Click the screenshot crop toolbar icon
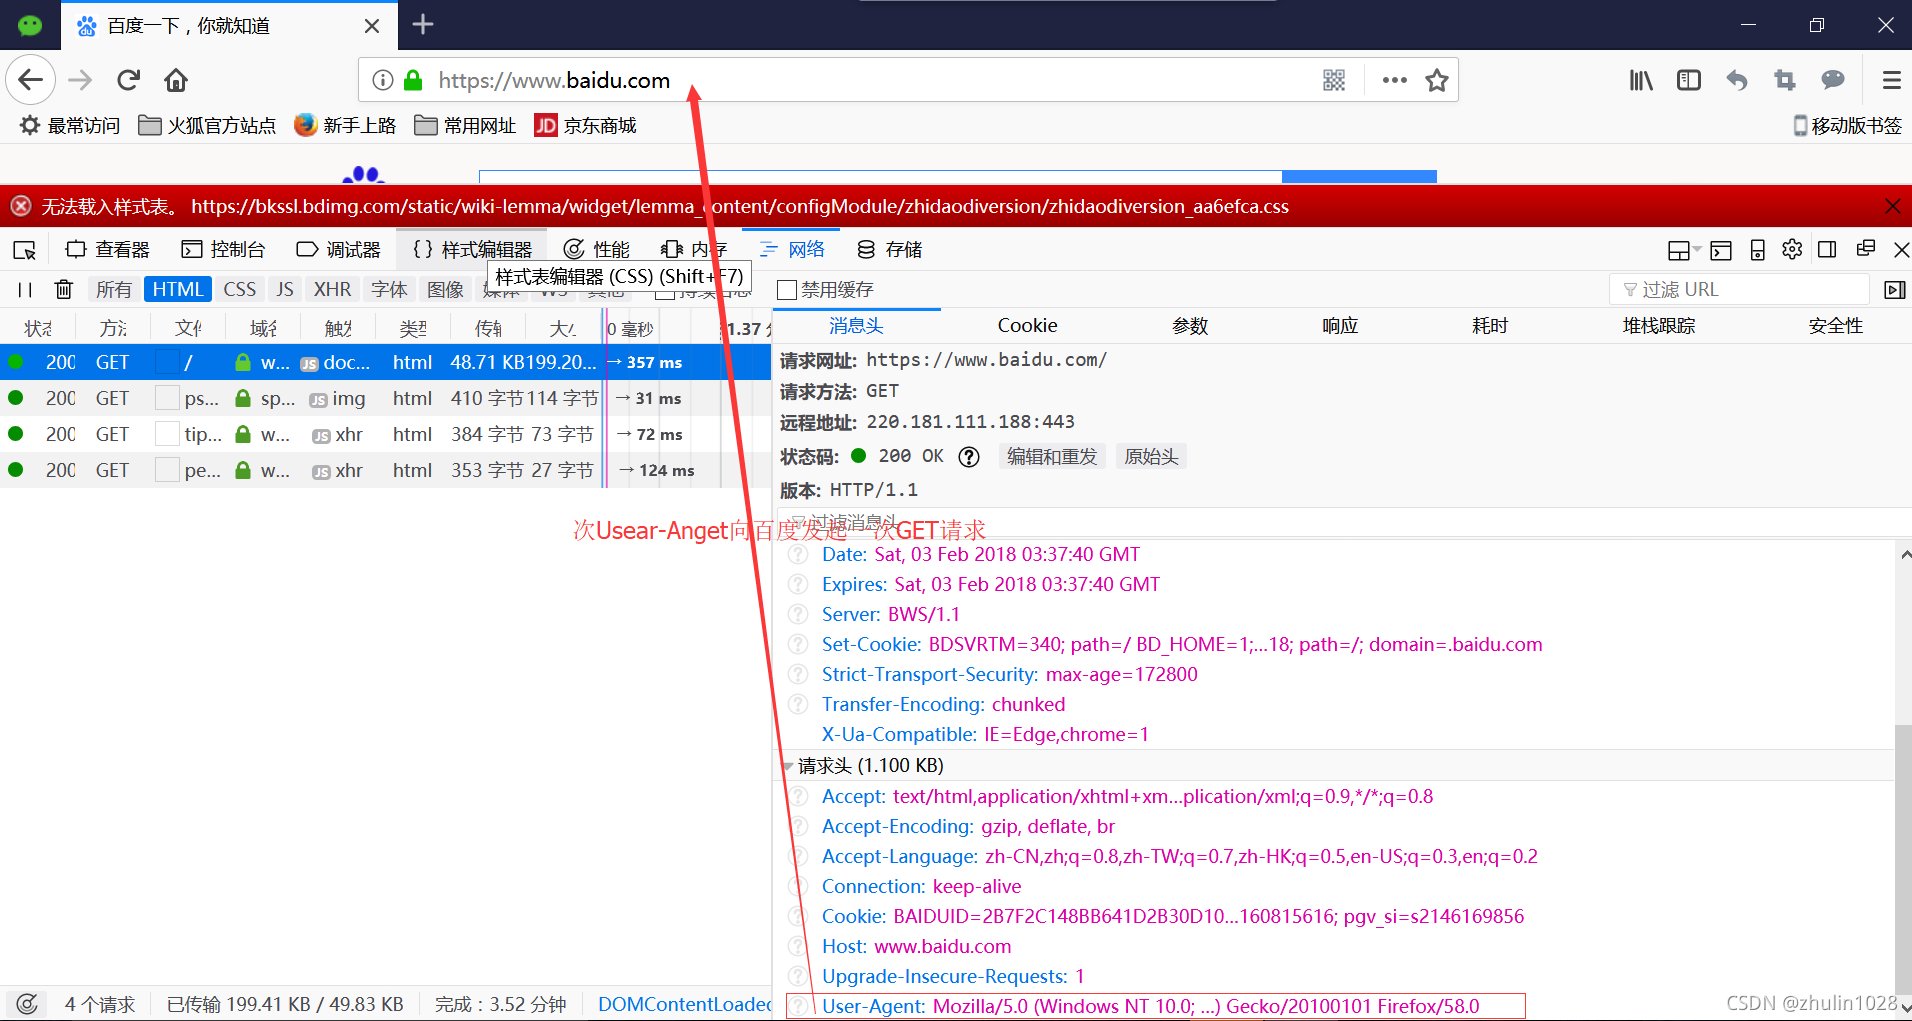Viewport: 1912px width, 1021px height. click(1785, 80)
